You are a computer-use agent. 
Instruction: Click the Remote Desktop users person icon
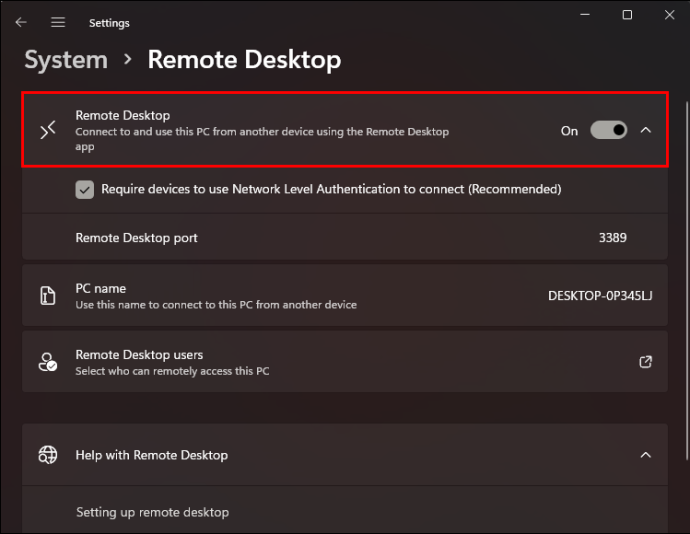(48, 362)
